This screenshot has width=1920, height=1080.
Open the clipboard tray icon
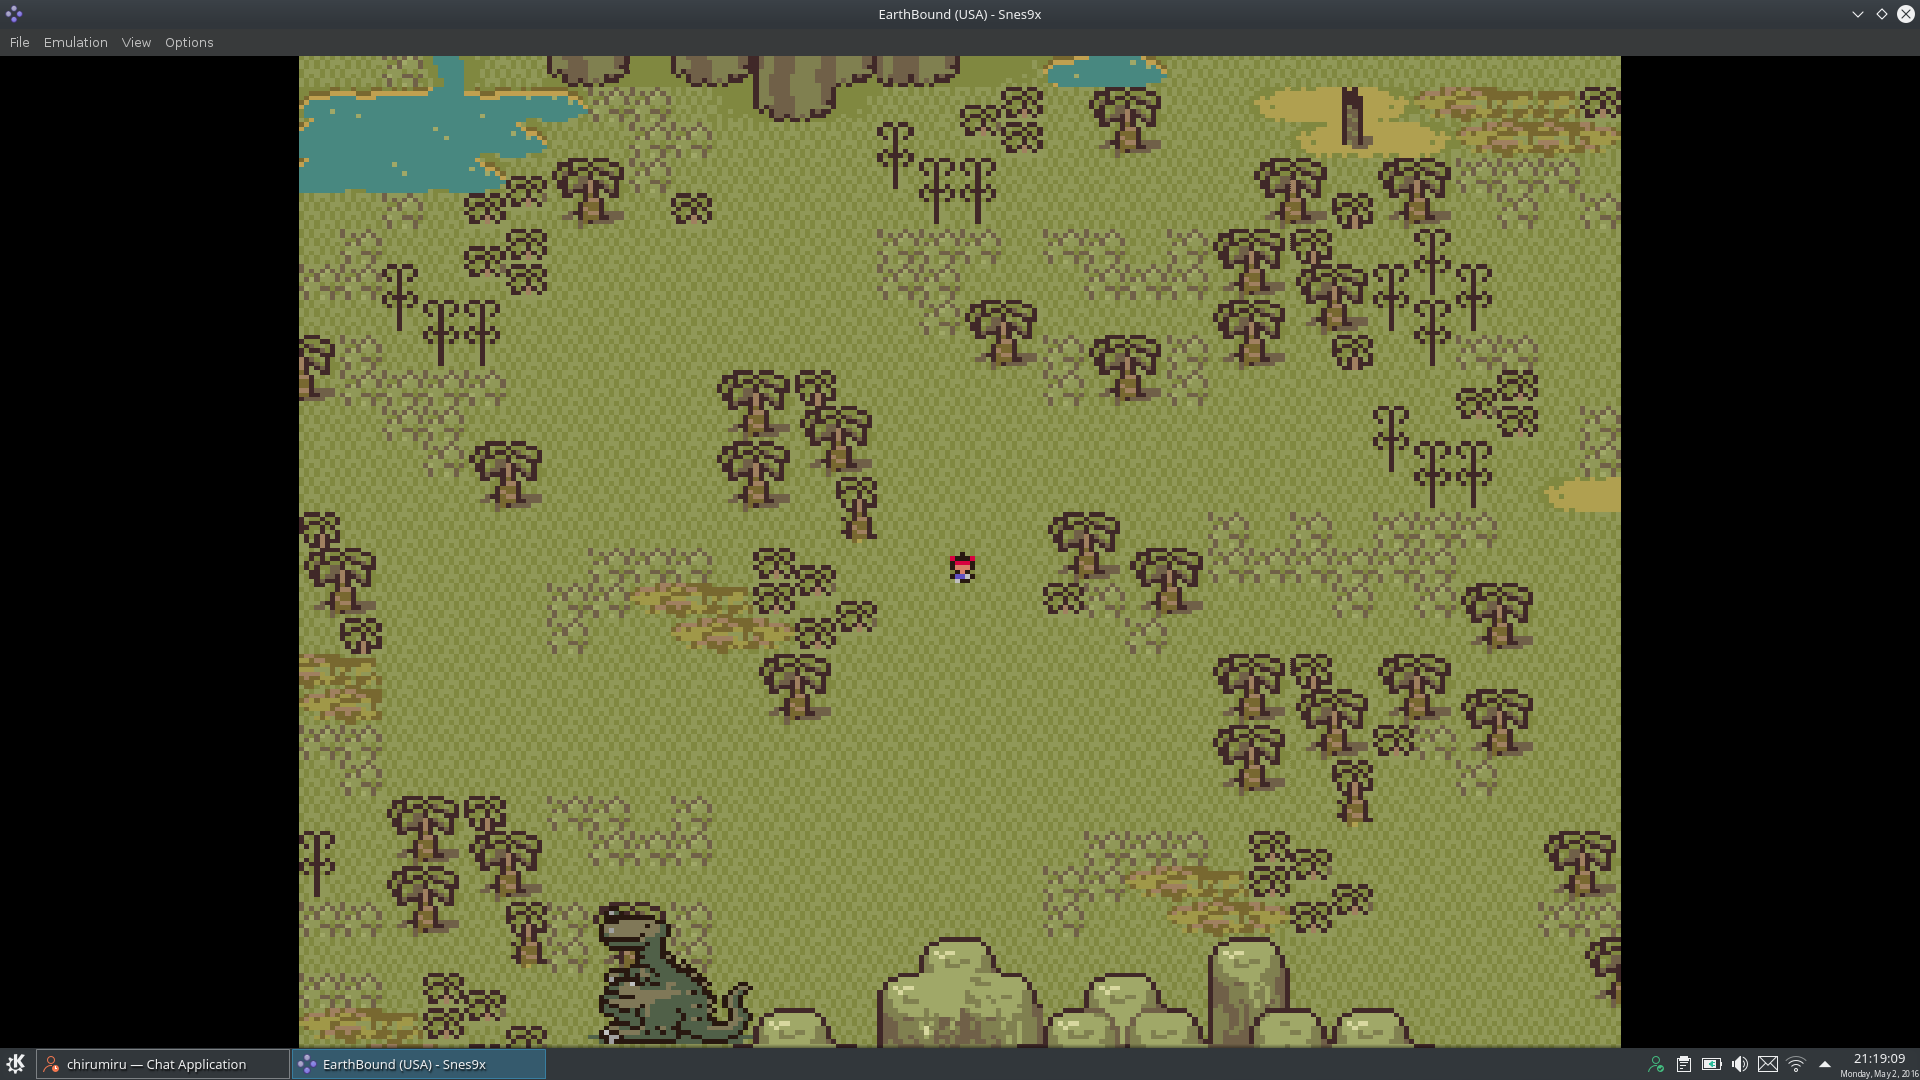click(x=1684, y=1064)
